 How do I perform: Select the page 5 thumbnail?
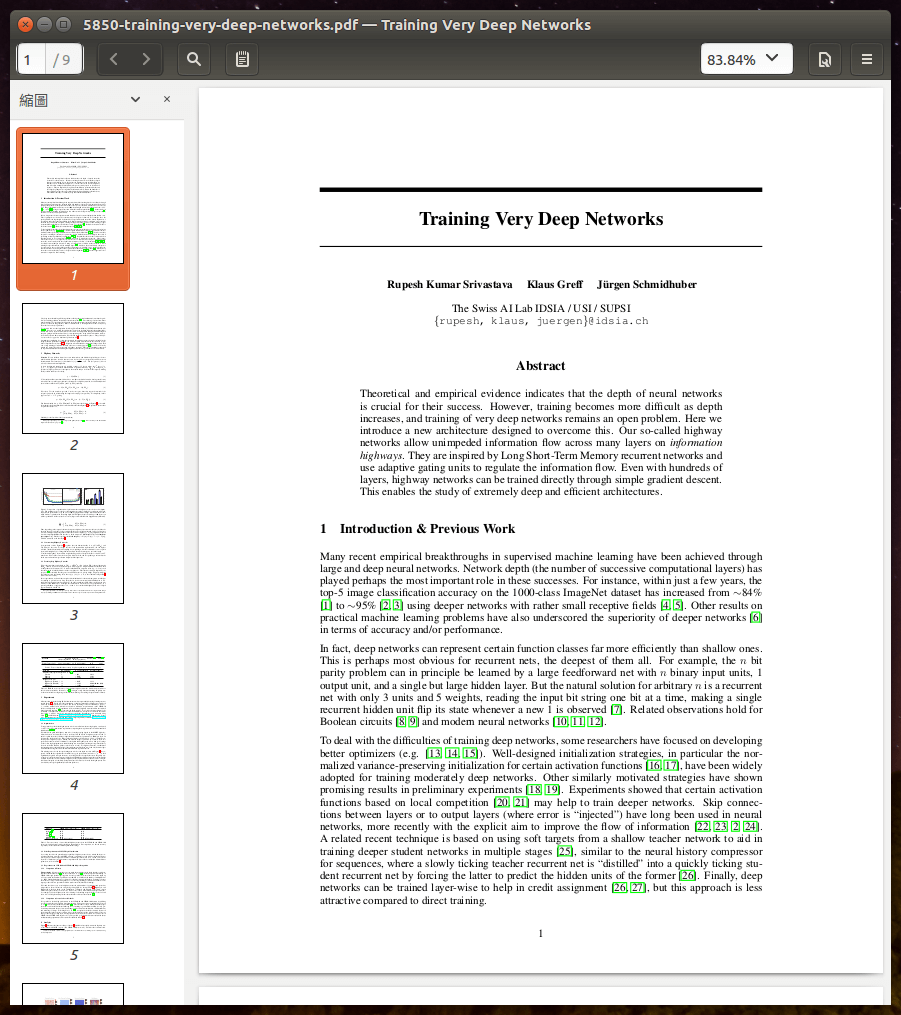pos(73,878)
